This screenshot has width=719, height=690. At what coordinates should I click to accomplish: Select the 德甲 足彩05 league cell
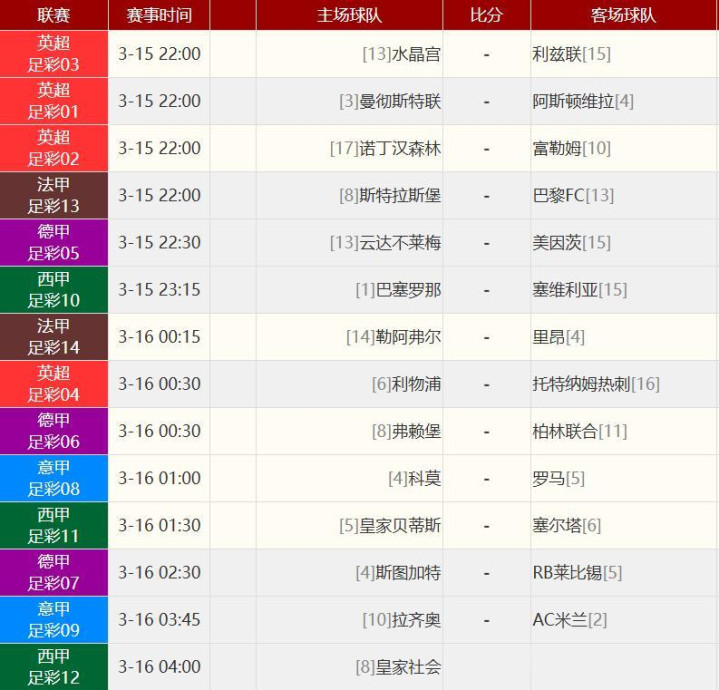click(x=54, y=243)
